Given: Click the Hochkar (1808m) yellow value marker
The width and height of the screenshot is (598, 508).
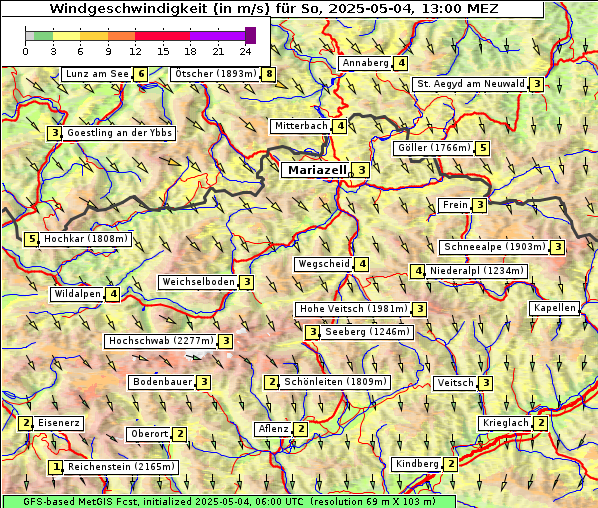Looking at the screenshot, I should pos(32,239).
